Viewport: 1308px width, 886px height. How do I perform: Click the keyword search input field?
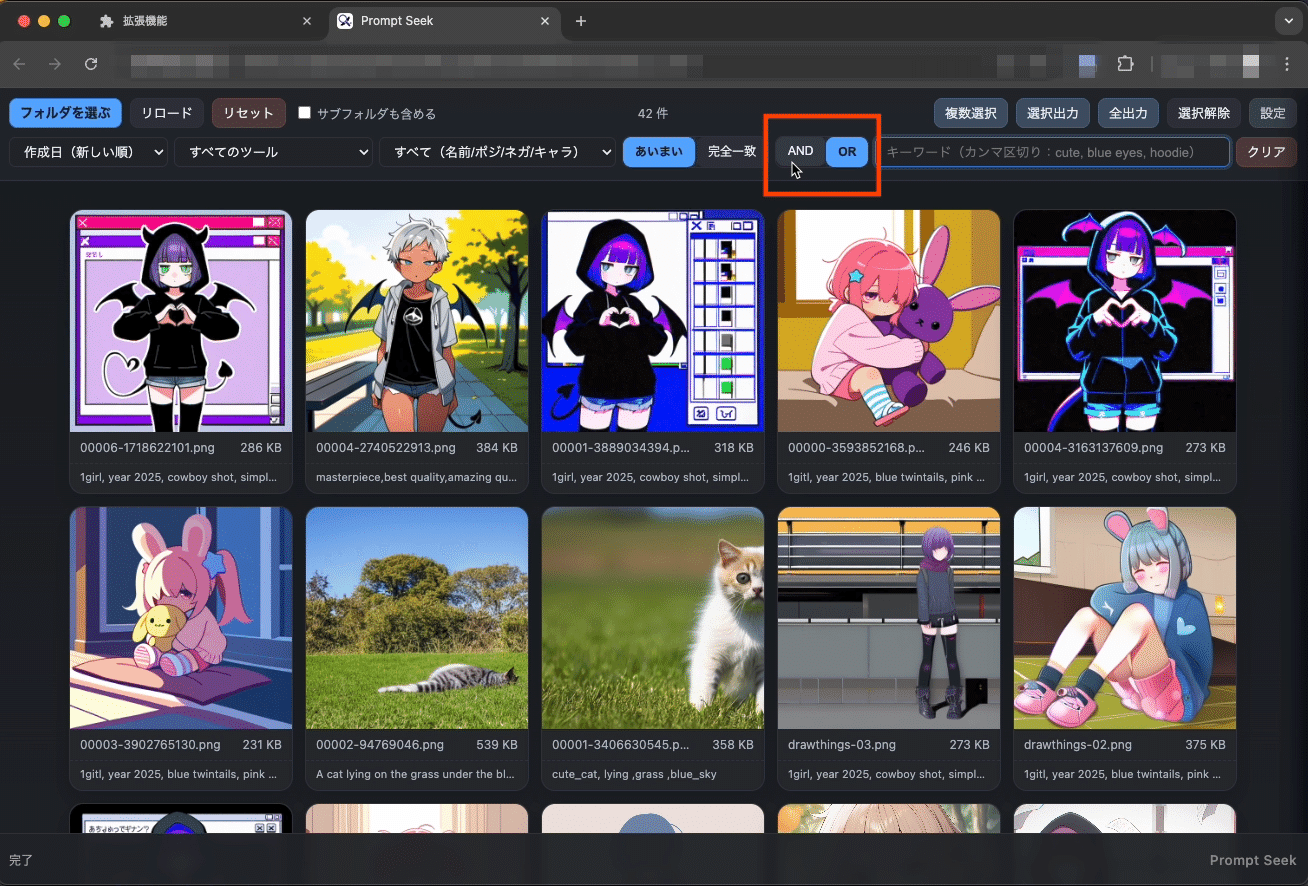[1053, 152]
